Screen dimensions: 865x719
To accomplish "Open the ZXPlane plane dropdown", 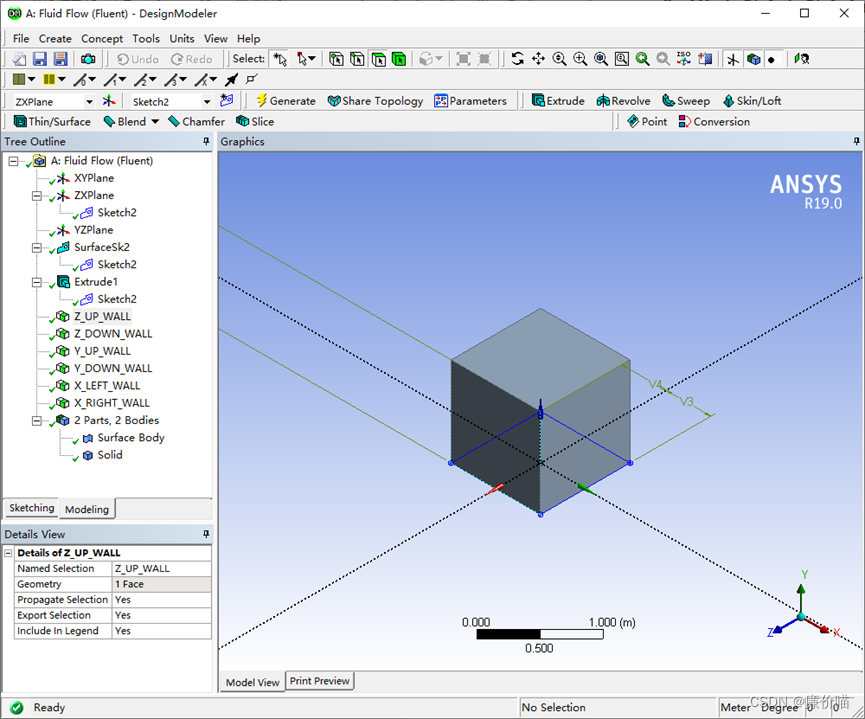I will click(89, 102).
